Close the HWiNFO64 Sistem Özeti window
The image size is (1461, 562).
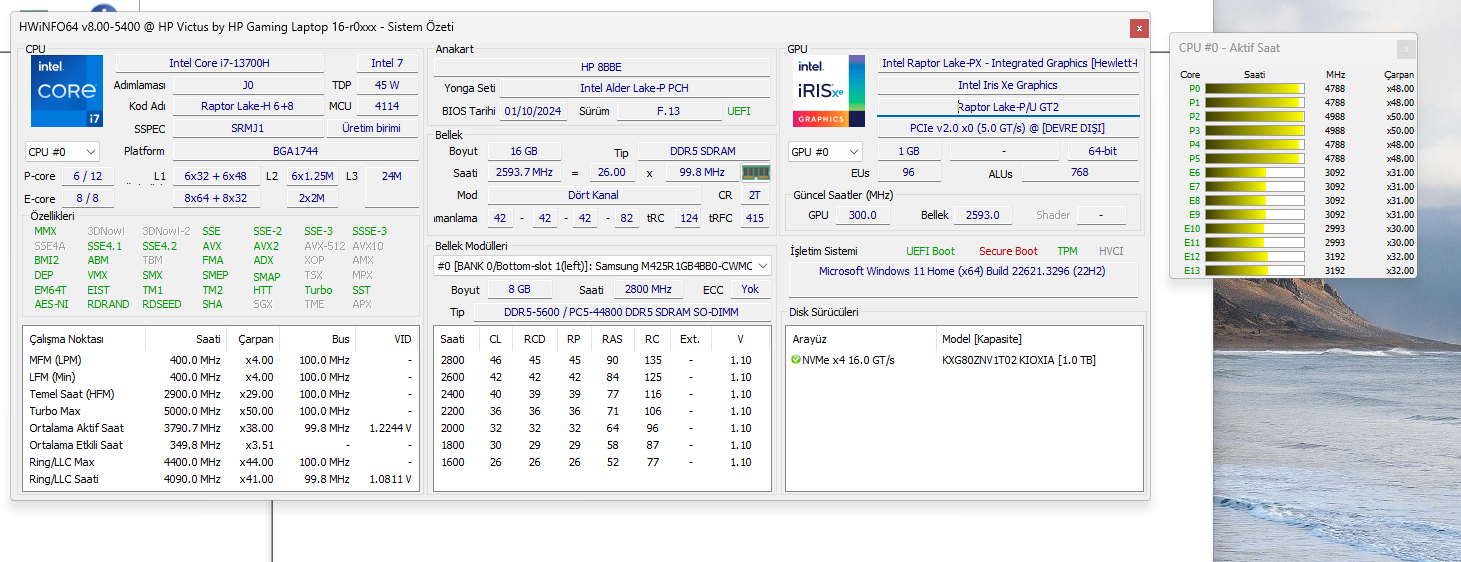1138,28
